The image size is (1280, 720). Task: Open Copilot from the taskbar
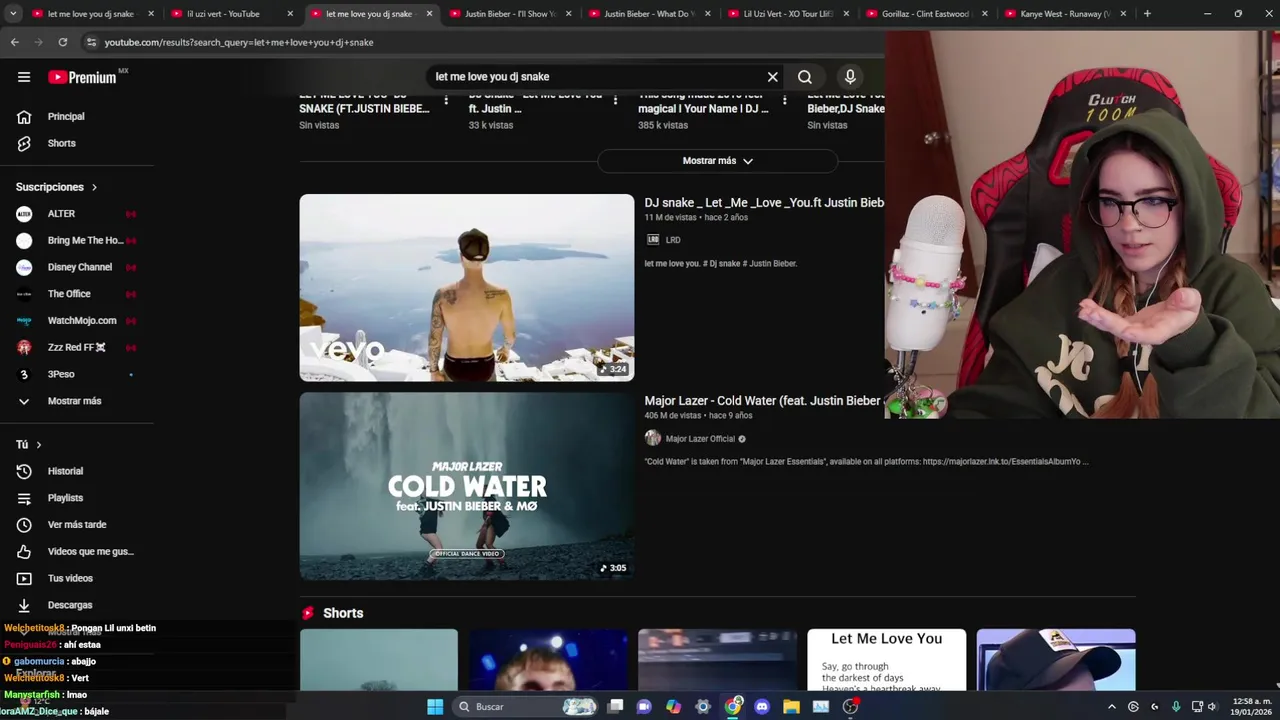(x=673, y=707)
